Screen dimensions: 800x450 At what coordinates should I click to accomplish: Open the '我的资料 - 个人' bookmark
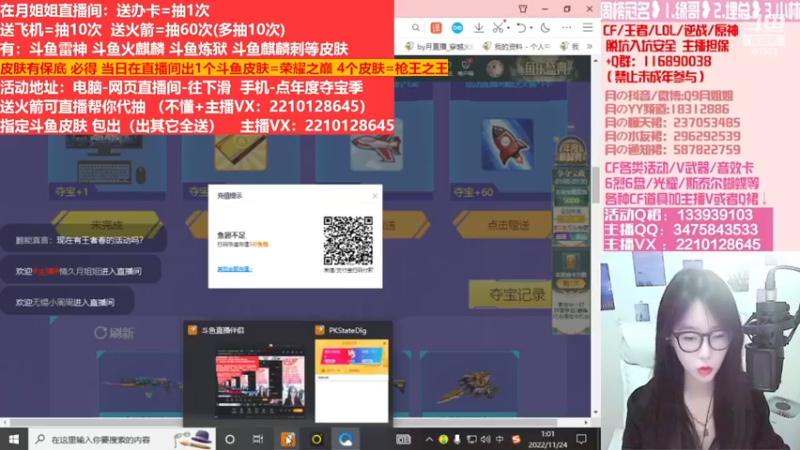pyautogui.click(x=517, y=46)
